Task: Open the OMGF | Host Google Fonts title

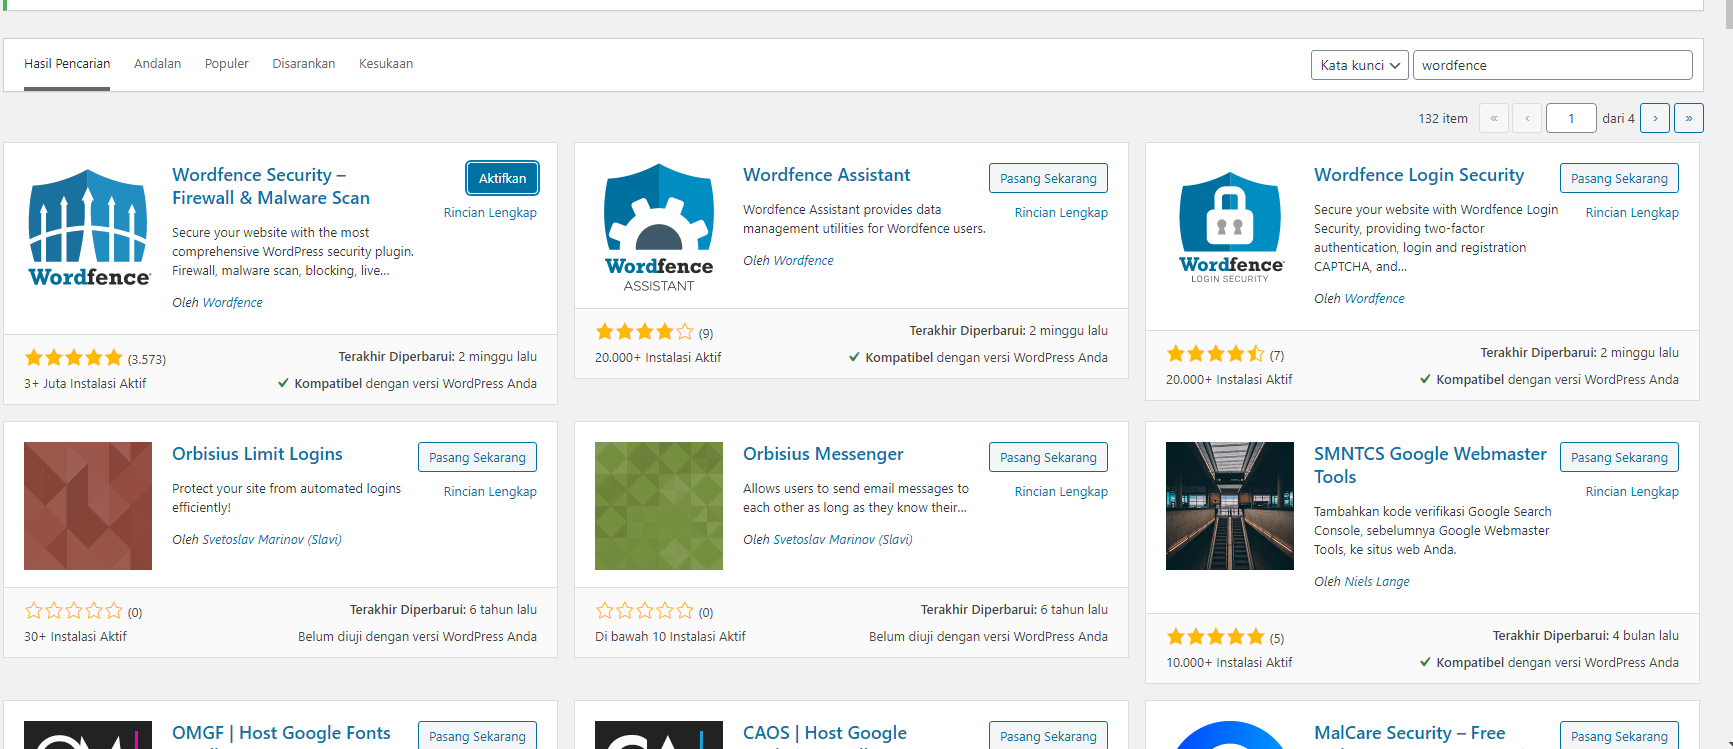Action: (281, 733)
